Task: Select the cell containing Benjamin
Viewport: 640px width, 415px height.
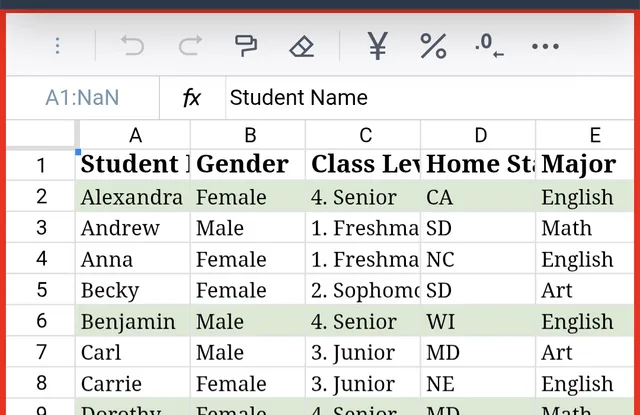Action: (133, 322)
